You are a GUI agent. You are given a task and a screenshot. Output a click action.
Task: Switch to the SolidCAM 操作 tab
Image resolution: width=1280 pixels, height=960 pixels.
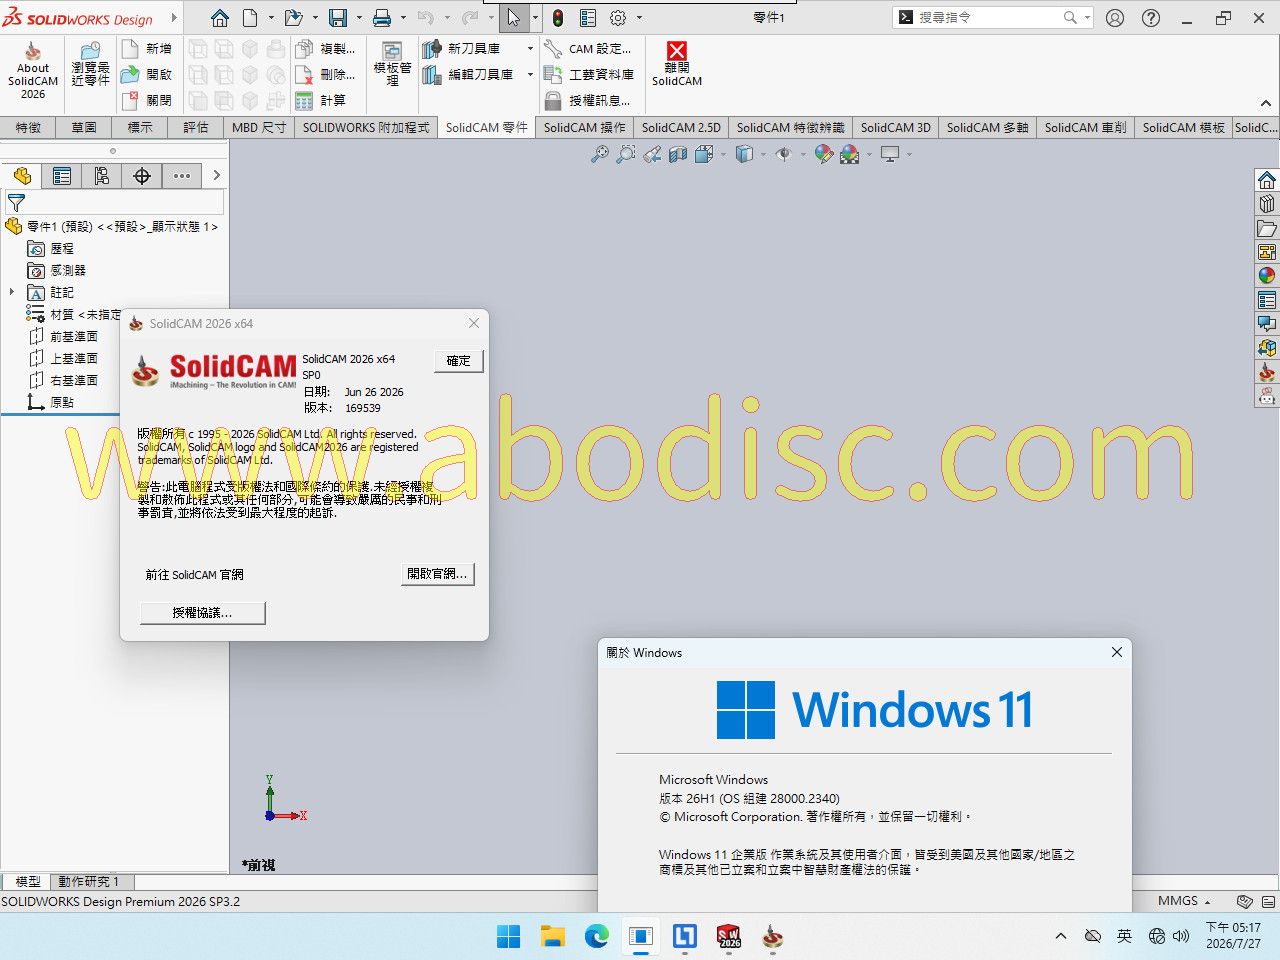tap(585, 127)
